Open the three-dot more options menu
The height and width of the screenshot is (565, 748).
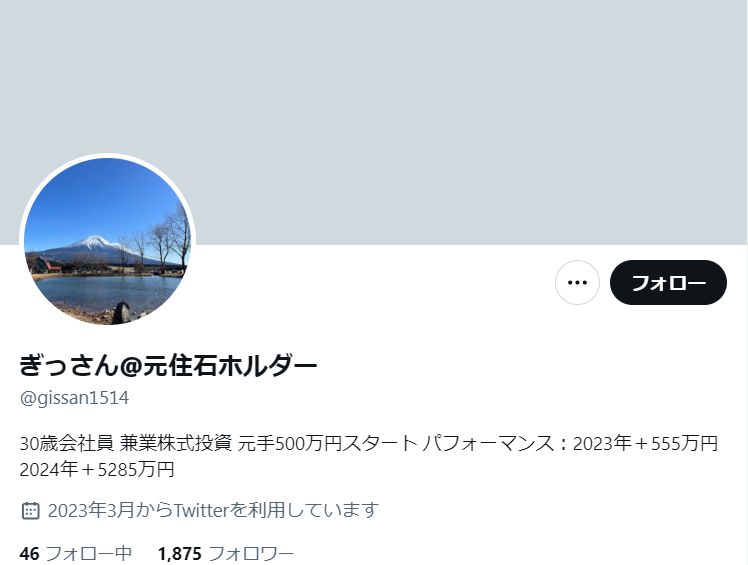point(577,282)
